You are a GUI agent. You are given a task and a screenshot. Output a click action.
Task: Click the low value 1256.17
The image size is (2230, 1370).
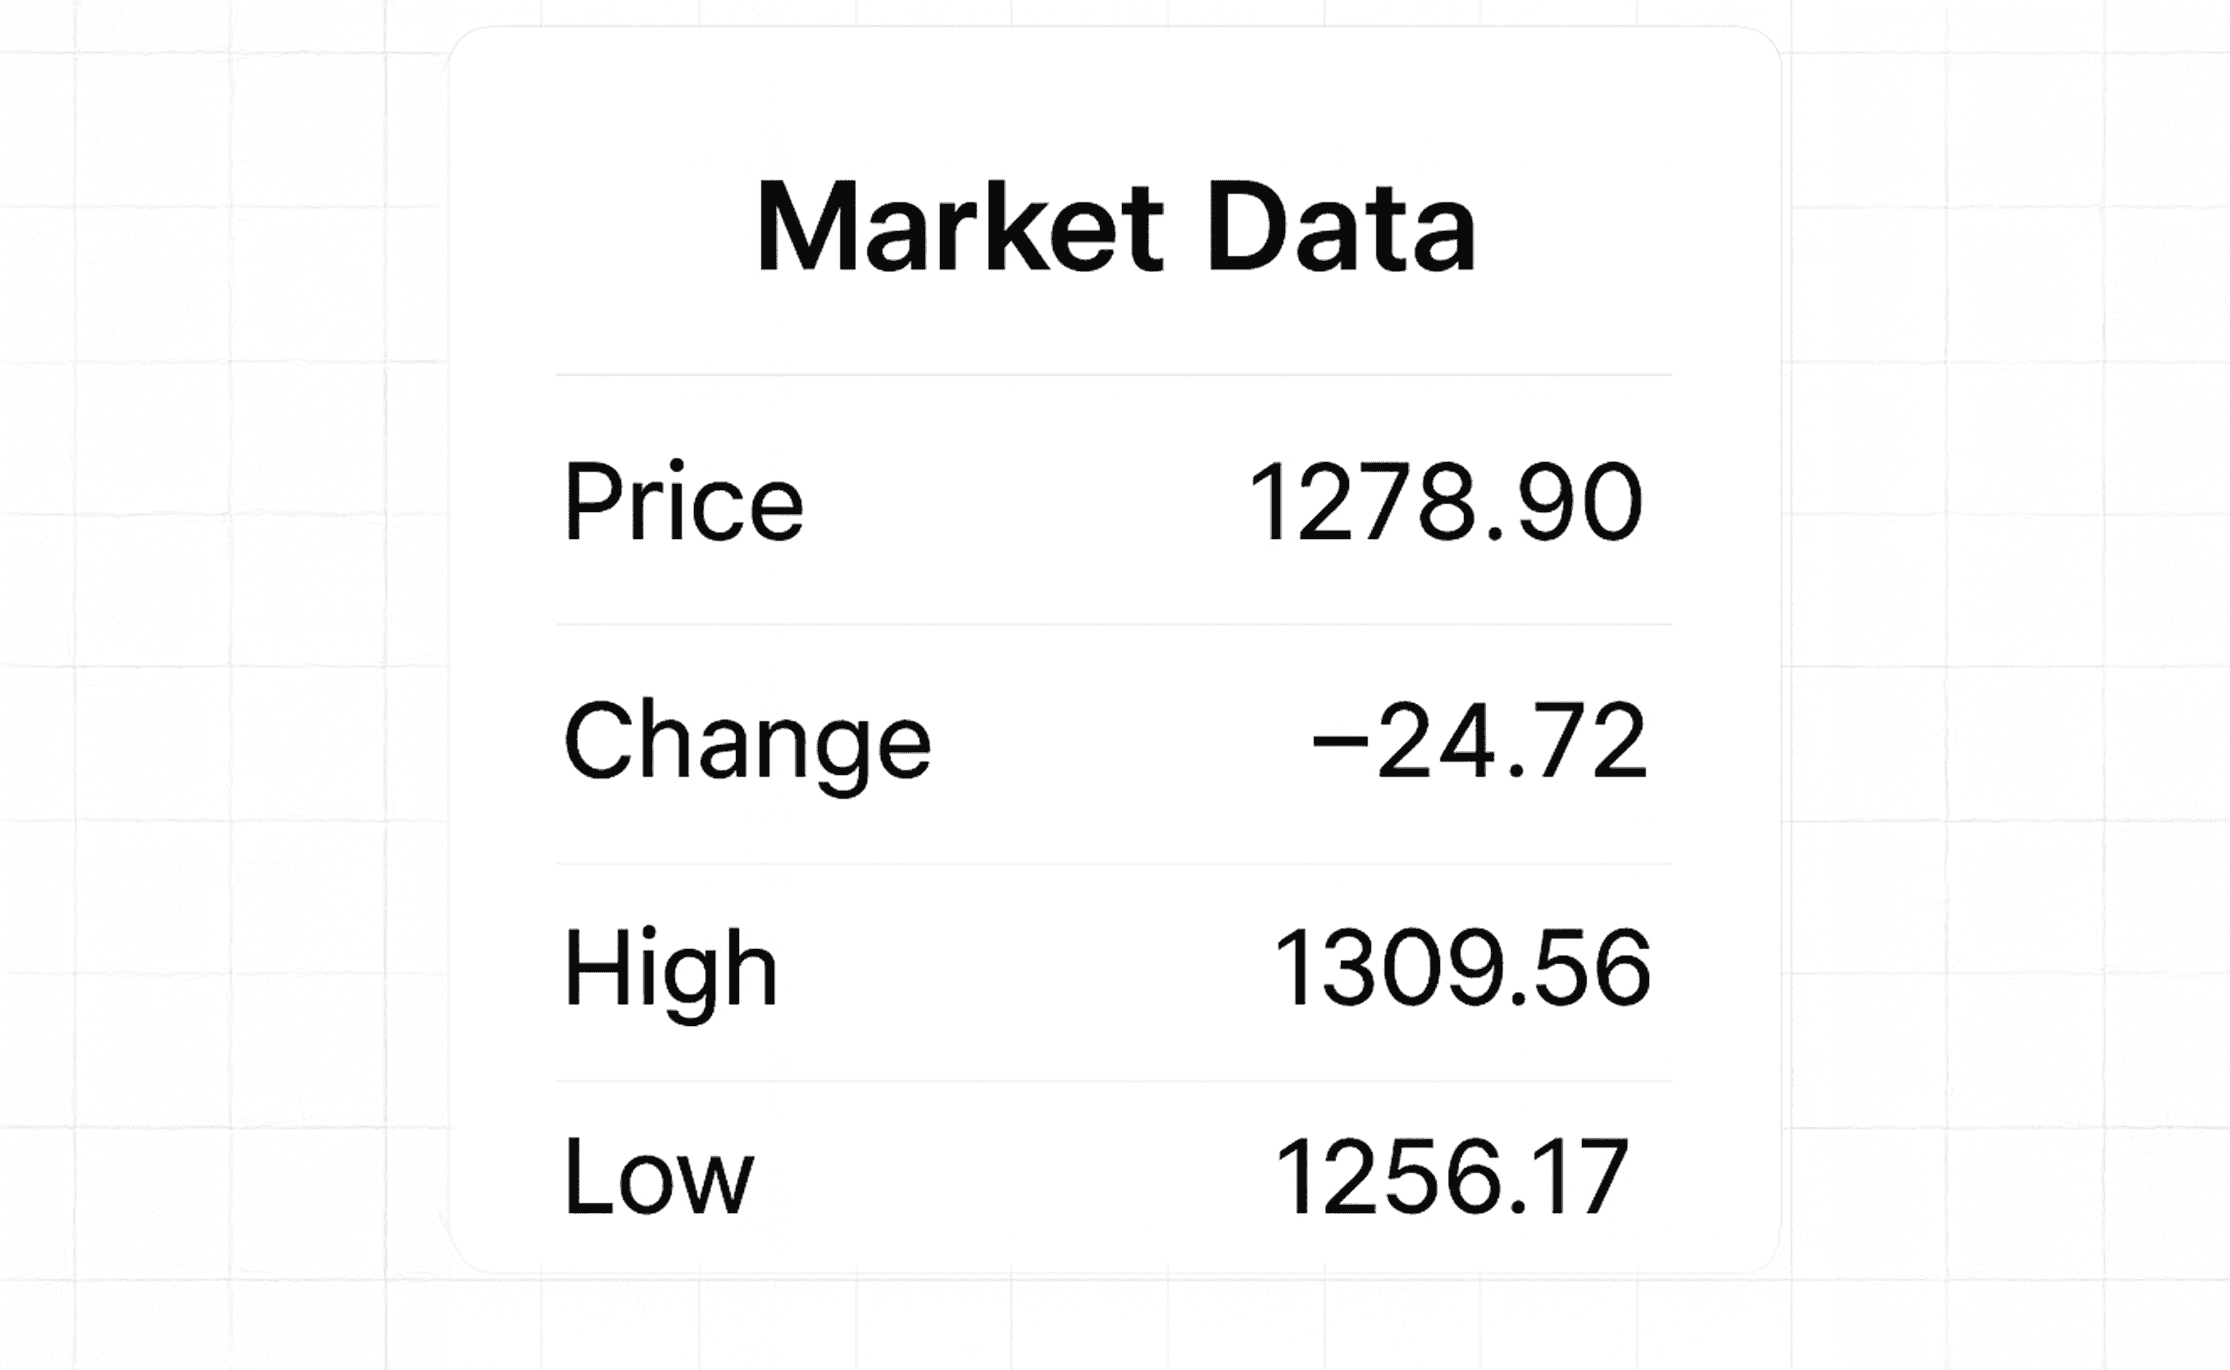(x=1452, y=1177)
